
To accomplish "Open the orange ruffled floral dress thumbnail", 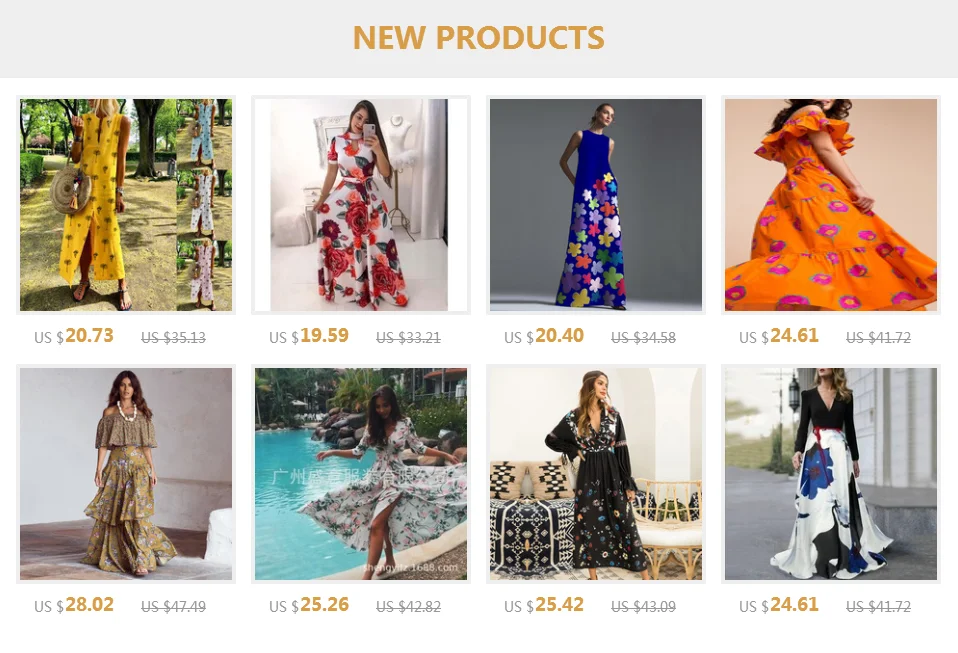I will (830, 205).
